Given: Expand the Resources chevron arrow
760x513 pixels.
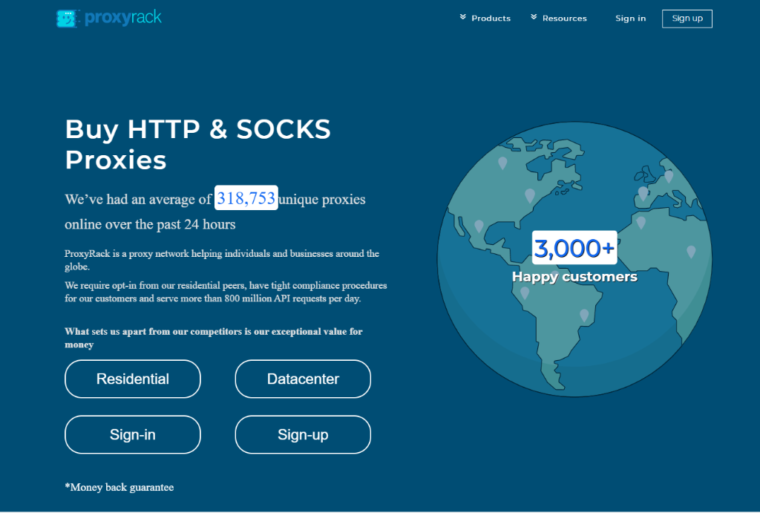Looking at the screenshot, I should (x=534, y=17).
